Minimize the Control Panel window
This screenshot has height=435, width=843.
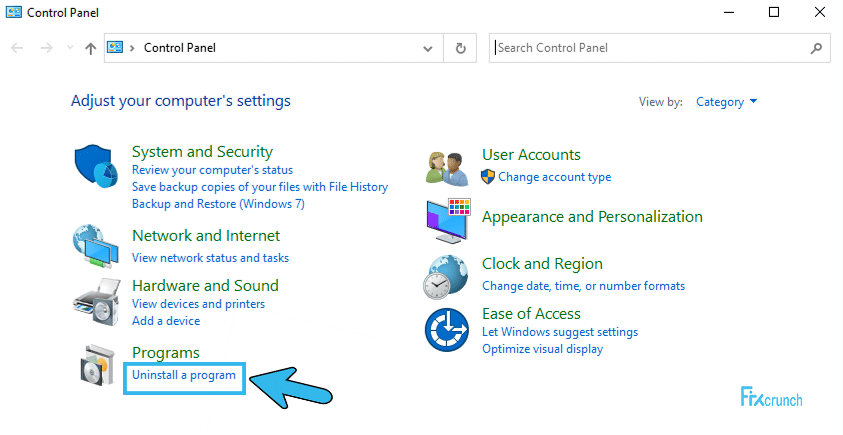pos(729,12)
